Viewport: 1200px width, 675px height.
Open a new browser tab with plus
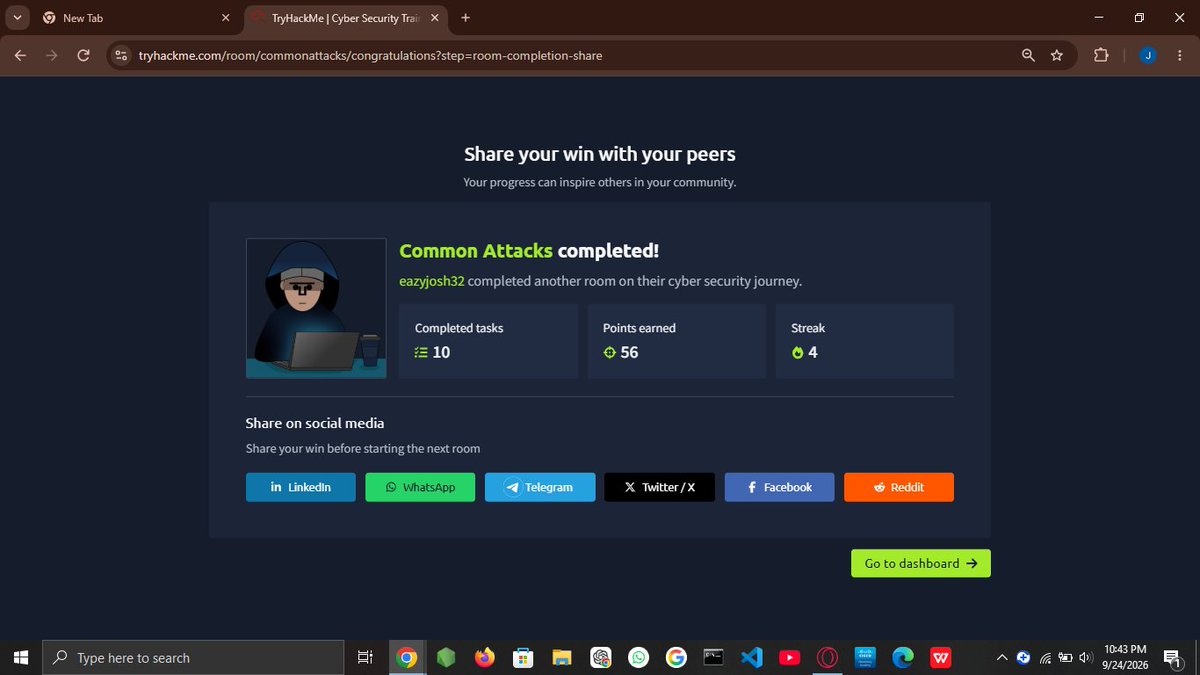click(x=466, y=18)
